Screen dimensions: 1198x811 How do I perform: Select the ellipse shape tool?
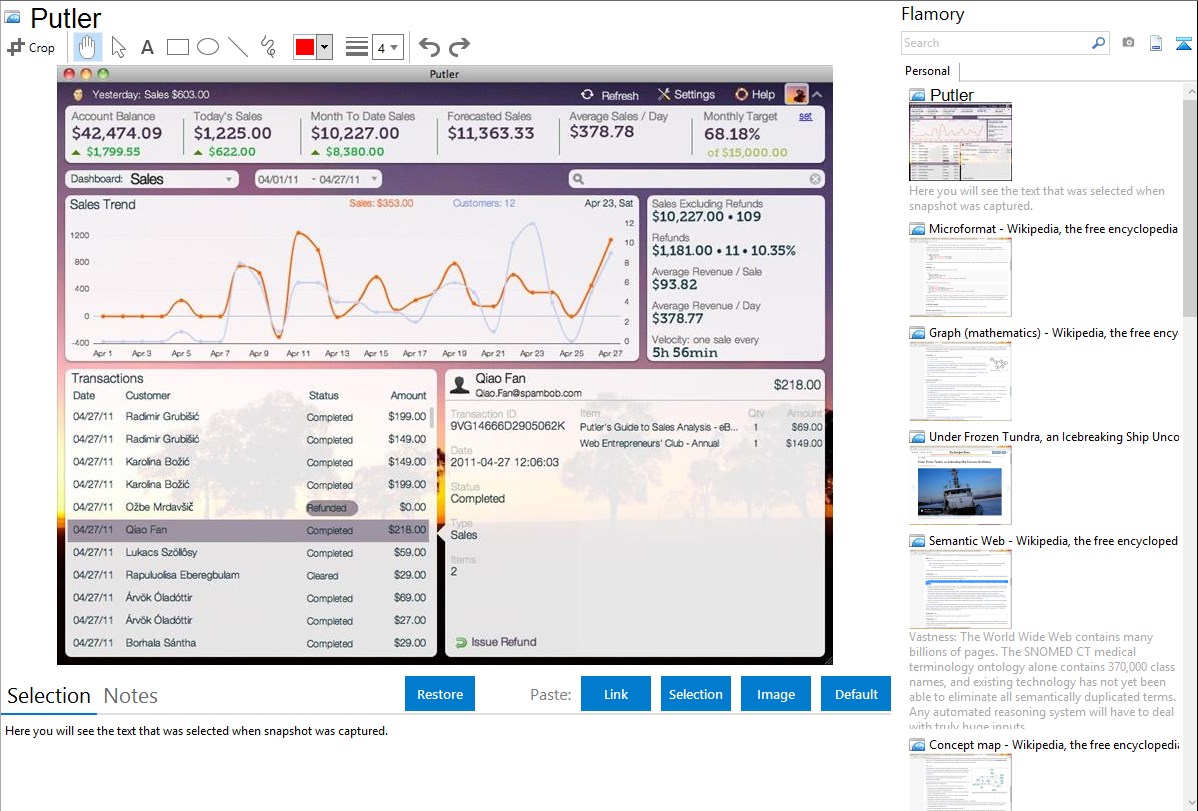tap(208, 47)
